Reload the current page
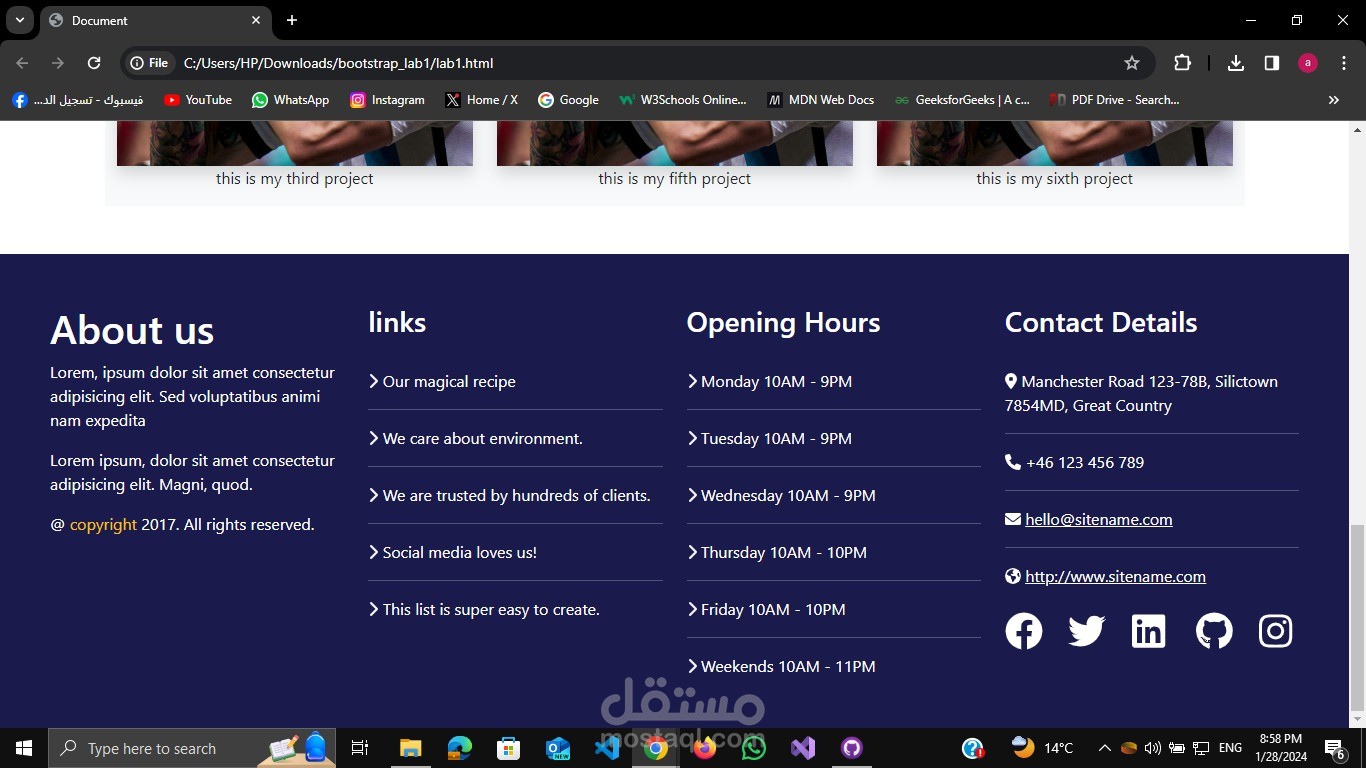The height and width of the screenshot is (768, 1366). pyautogui.click(x=94, y=63)
